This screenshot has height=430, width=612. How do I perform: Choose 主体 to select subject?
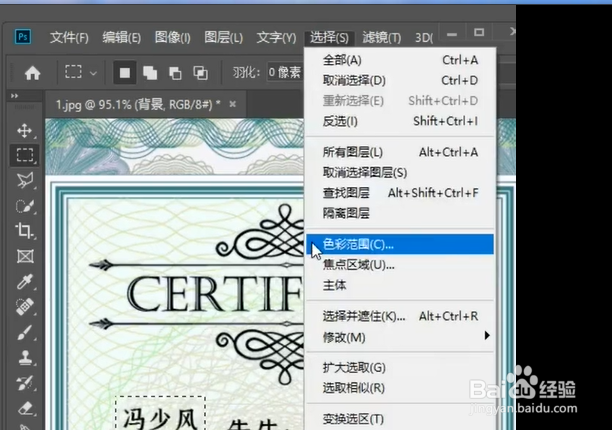(x=400, y=285)
